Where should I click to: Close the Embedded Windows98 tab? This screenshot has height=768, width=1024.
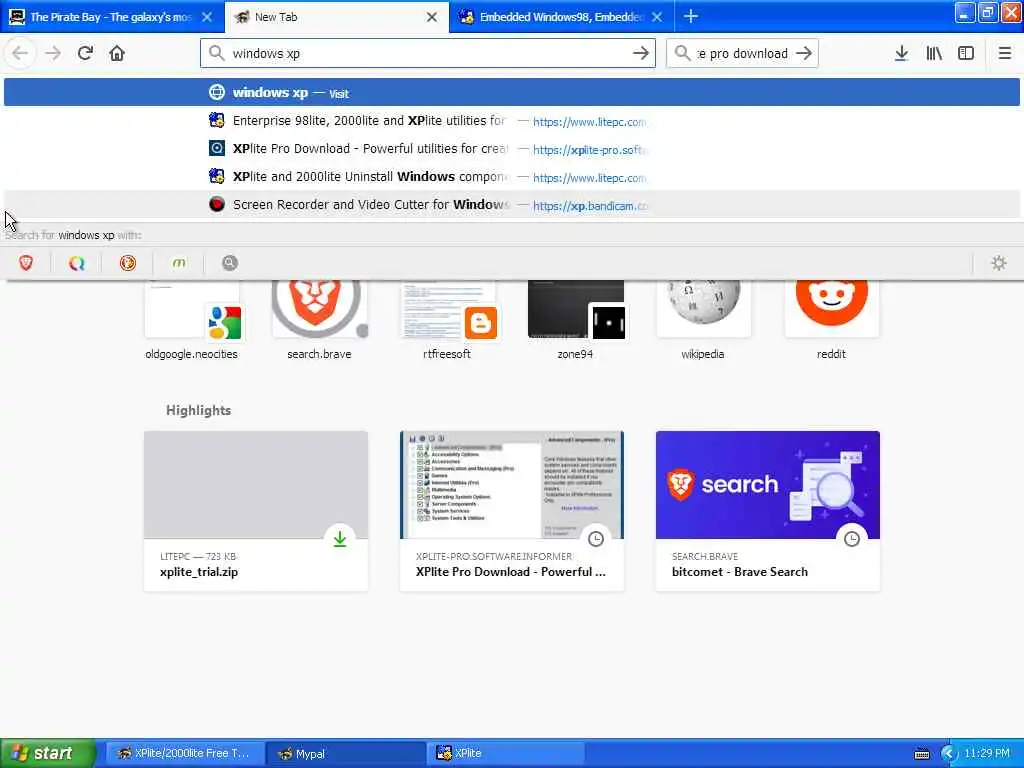point(657,17)
